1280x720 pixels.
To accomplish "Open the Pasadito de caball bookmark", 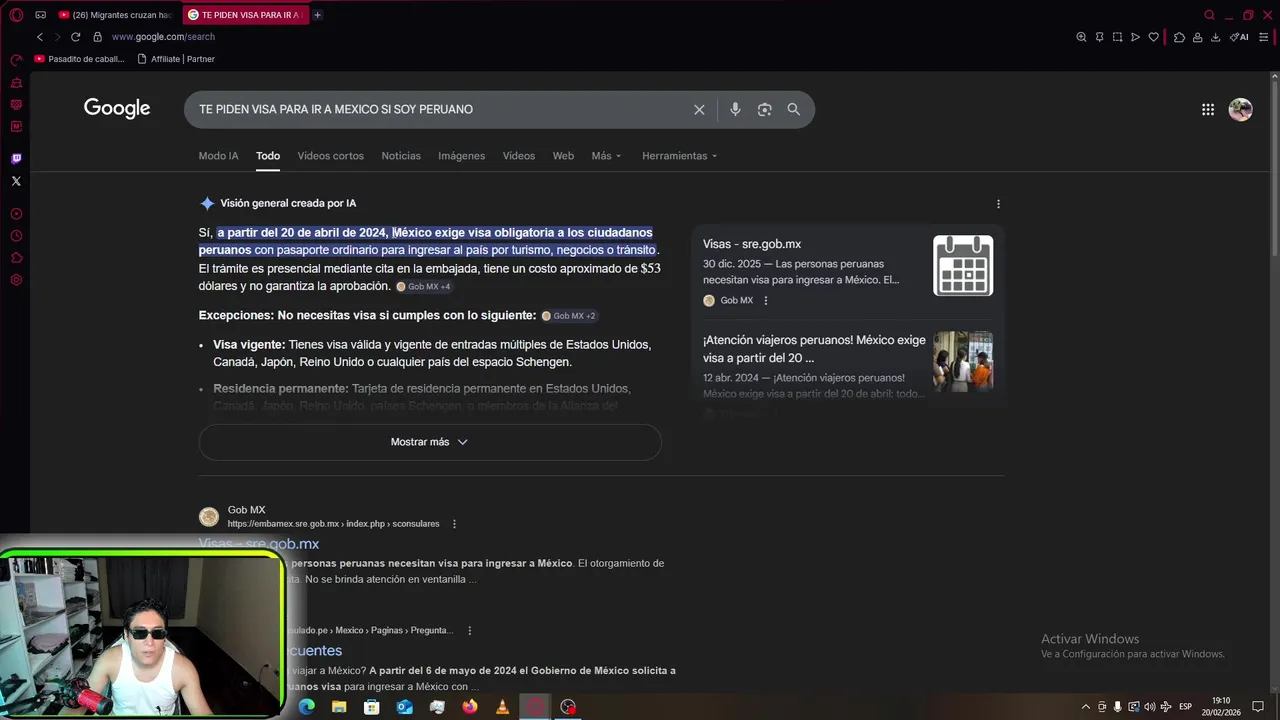I will (x=80, y=59).
